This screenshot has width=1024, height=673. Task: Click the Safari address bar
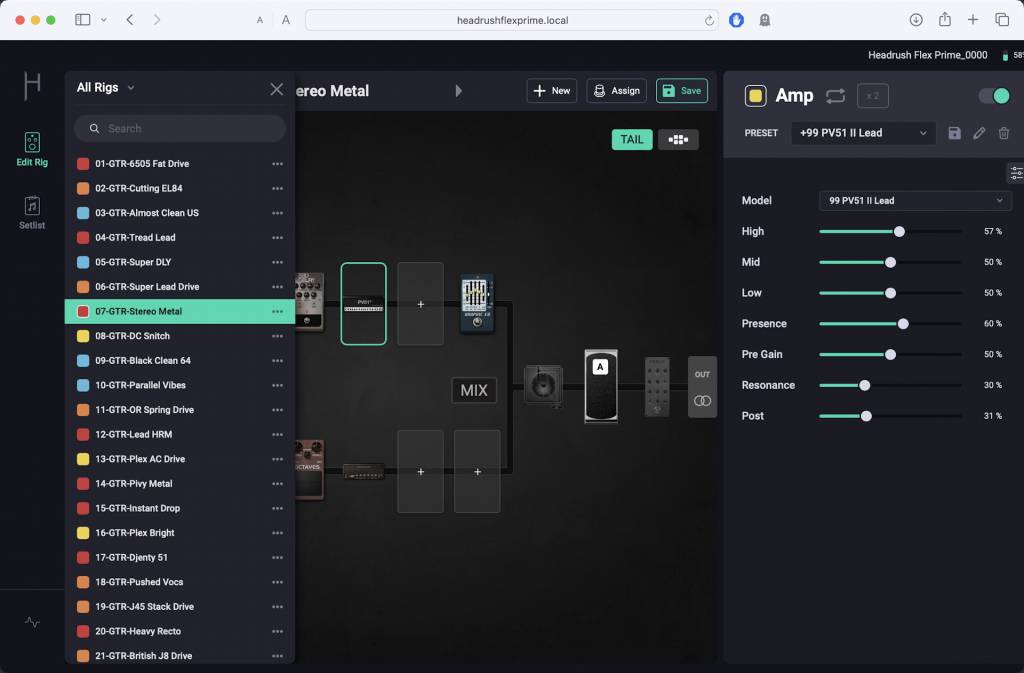click(x=512, y=20)
